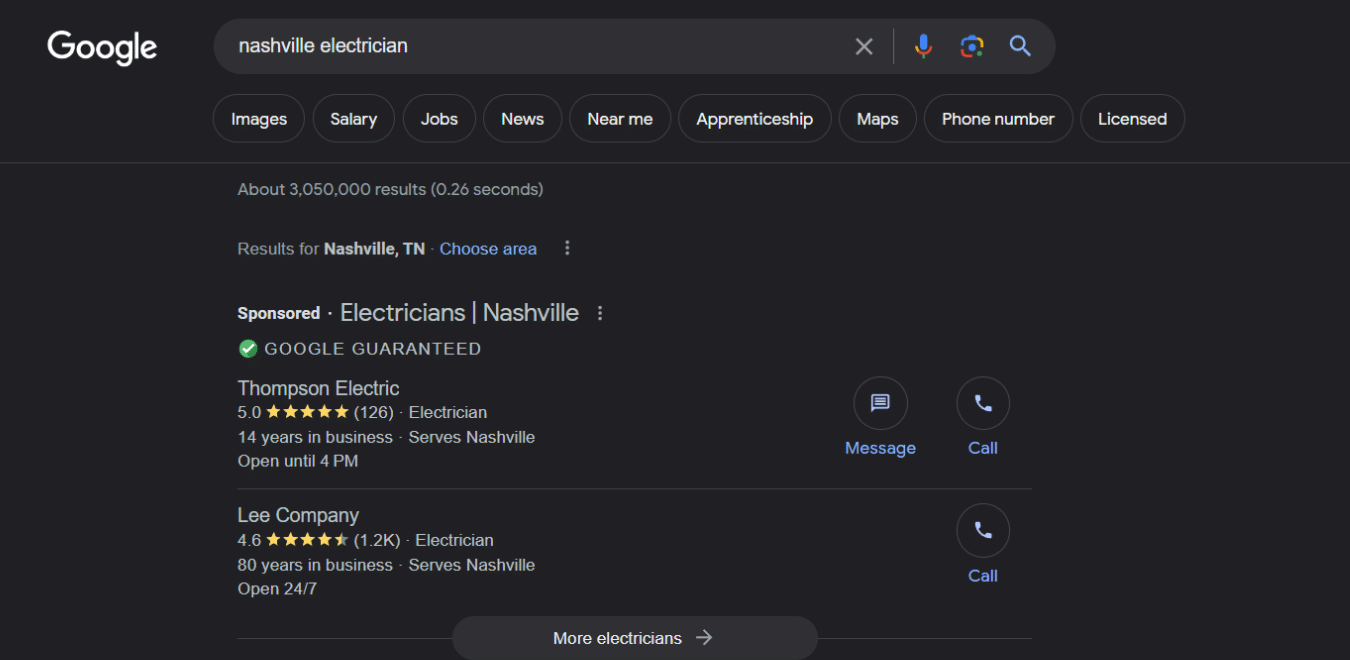Screen dimensions: 1350x660
Task: Click '80 years in business' text
Action: pyautogui.click(x=315, y=565)
